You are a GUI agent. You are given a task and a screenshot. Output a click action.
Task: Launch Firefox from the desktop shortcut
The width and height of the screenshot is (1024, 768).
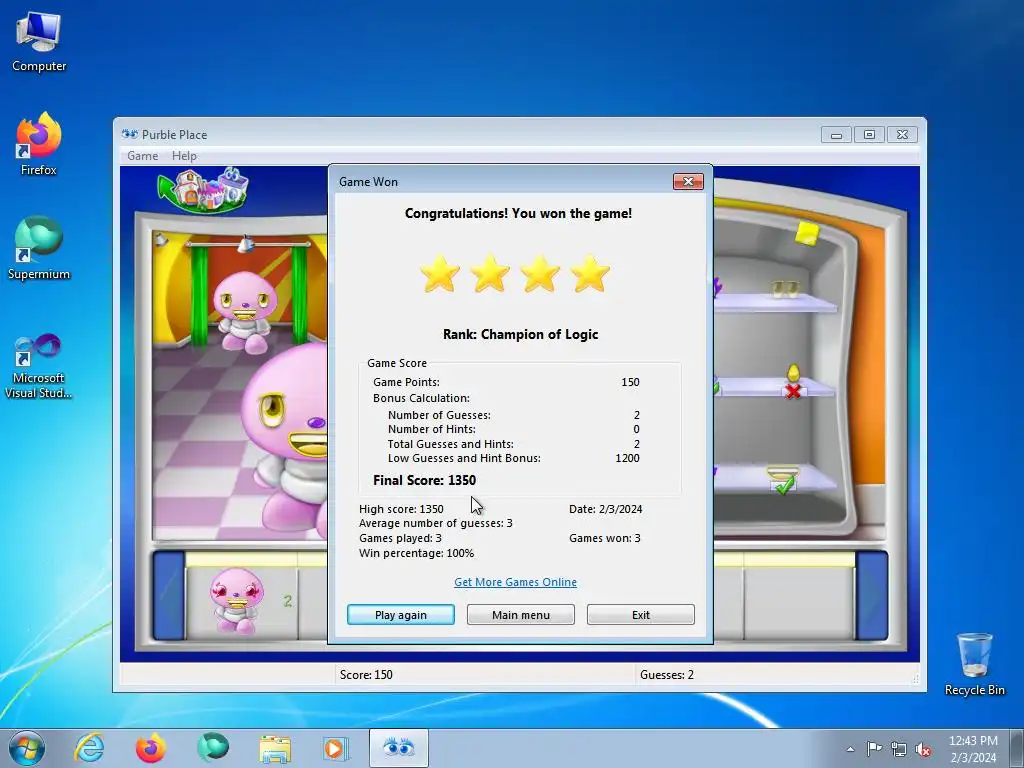coord(39,144)
